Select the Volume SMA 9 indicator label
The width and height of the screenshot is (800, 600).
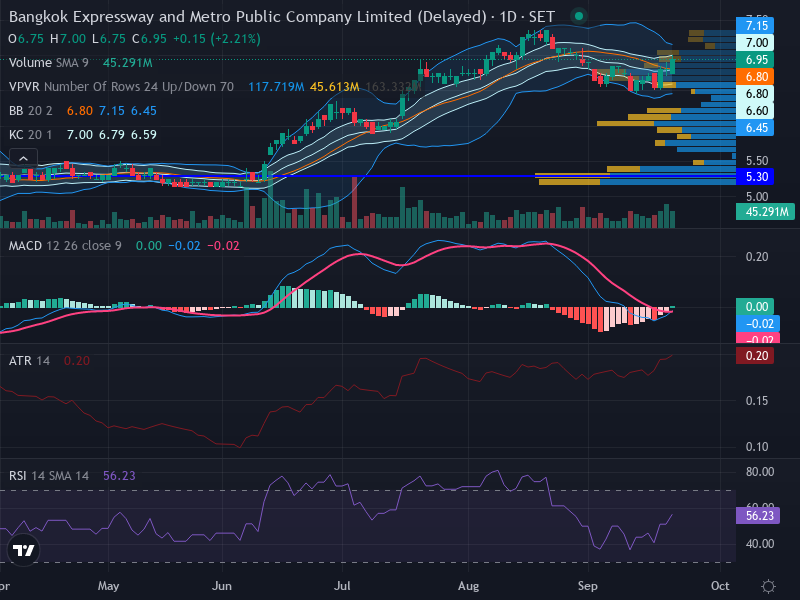48,63
